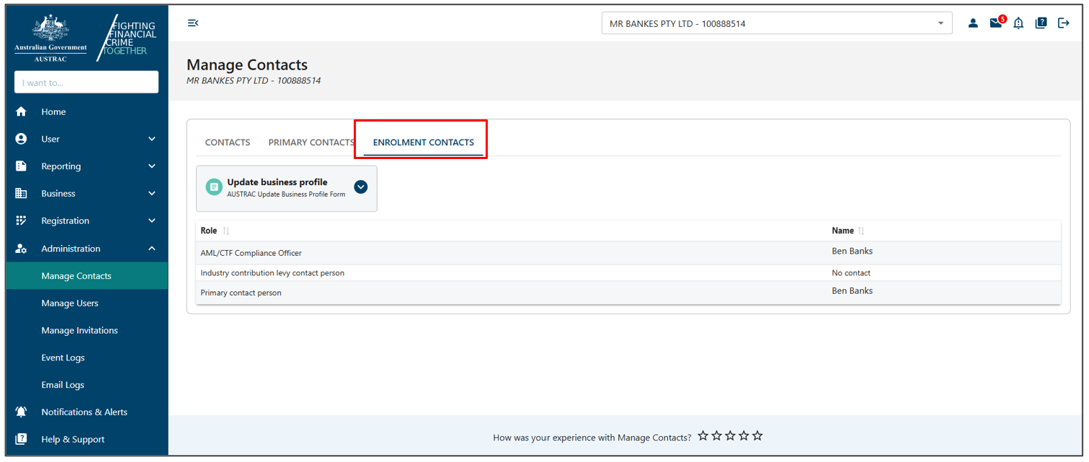The image size is (1089, 462).
Task: Rate the experience with the fourth star
Action: click(744, 436)
